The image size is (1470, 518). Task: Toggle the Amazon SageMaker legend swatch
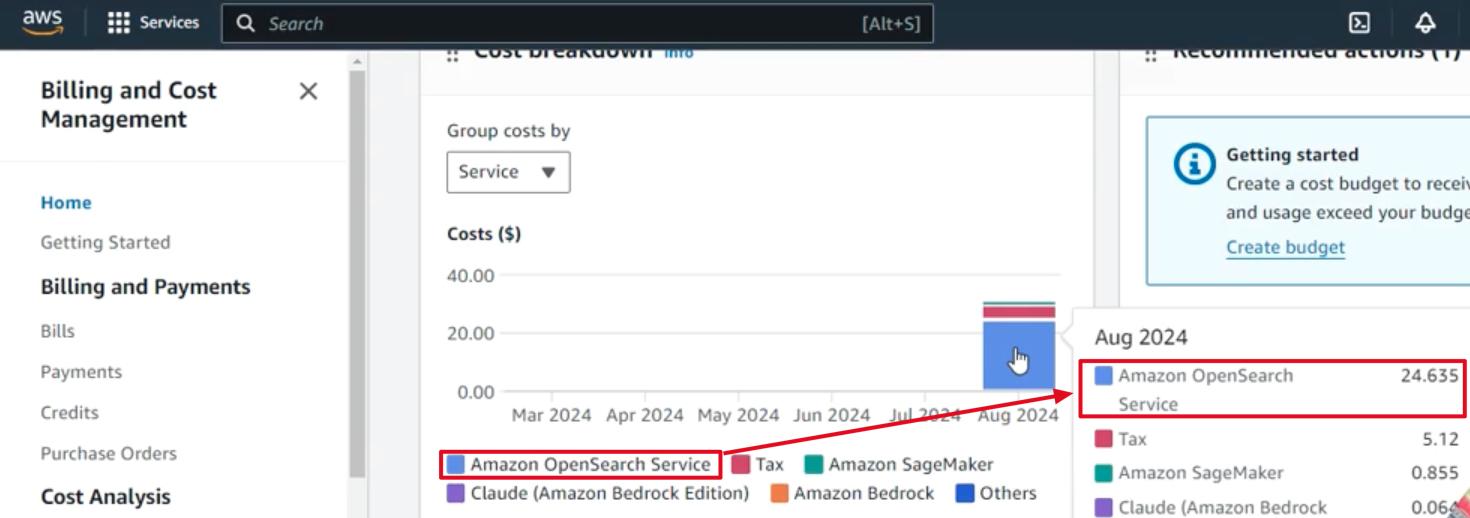pyautogui.click(x=814, y=464)
